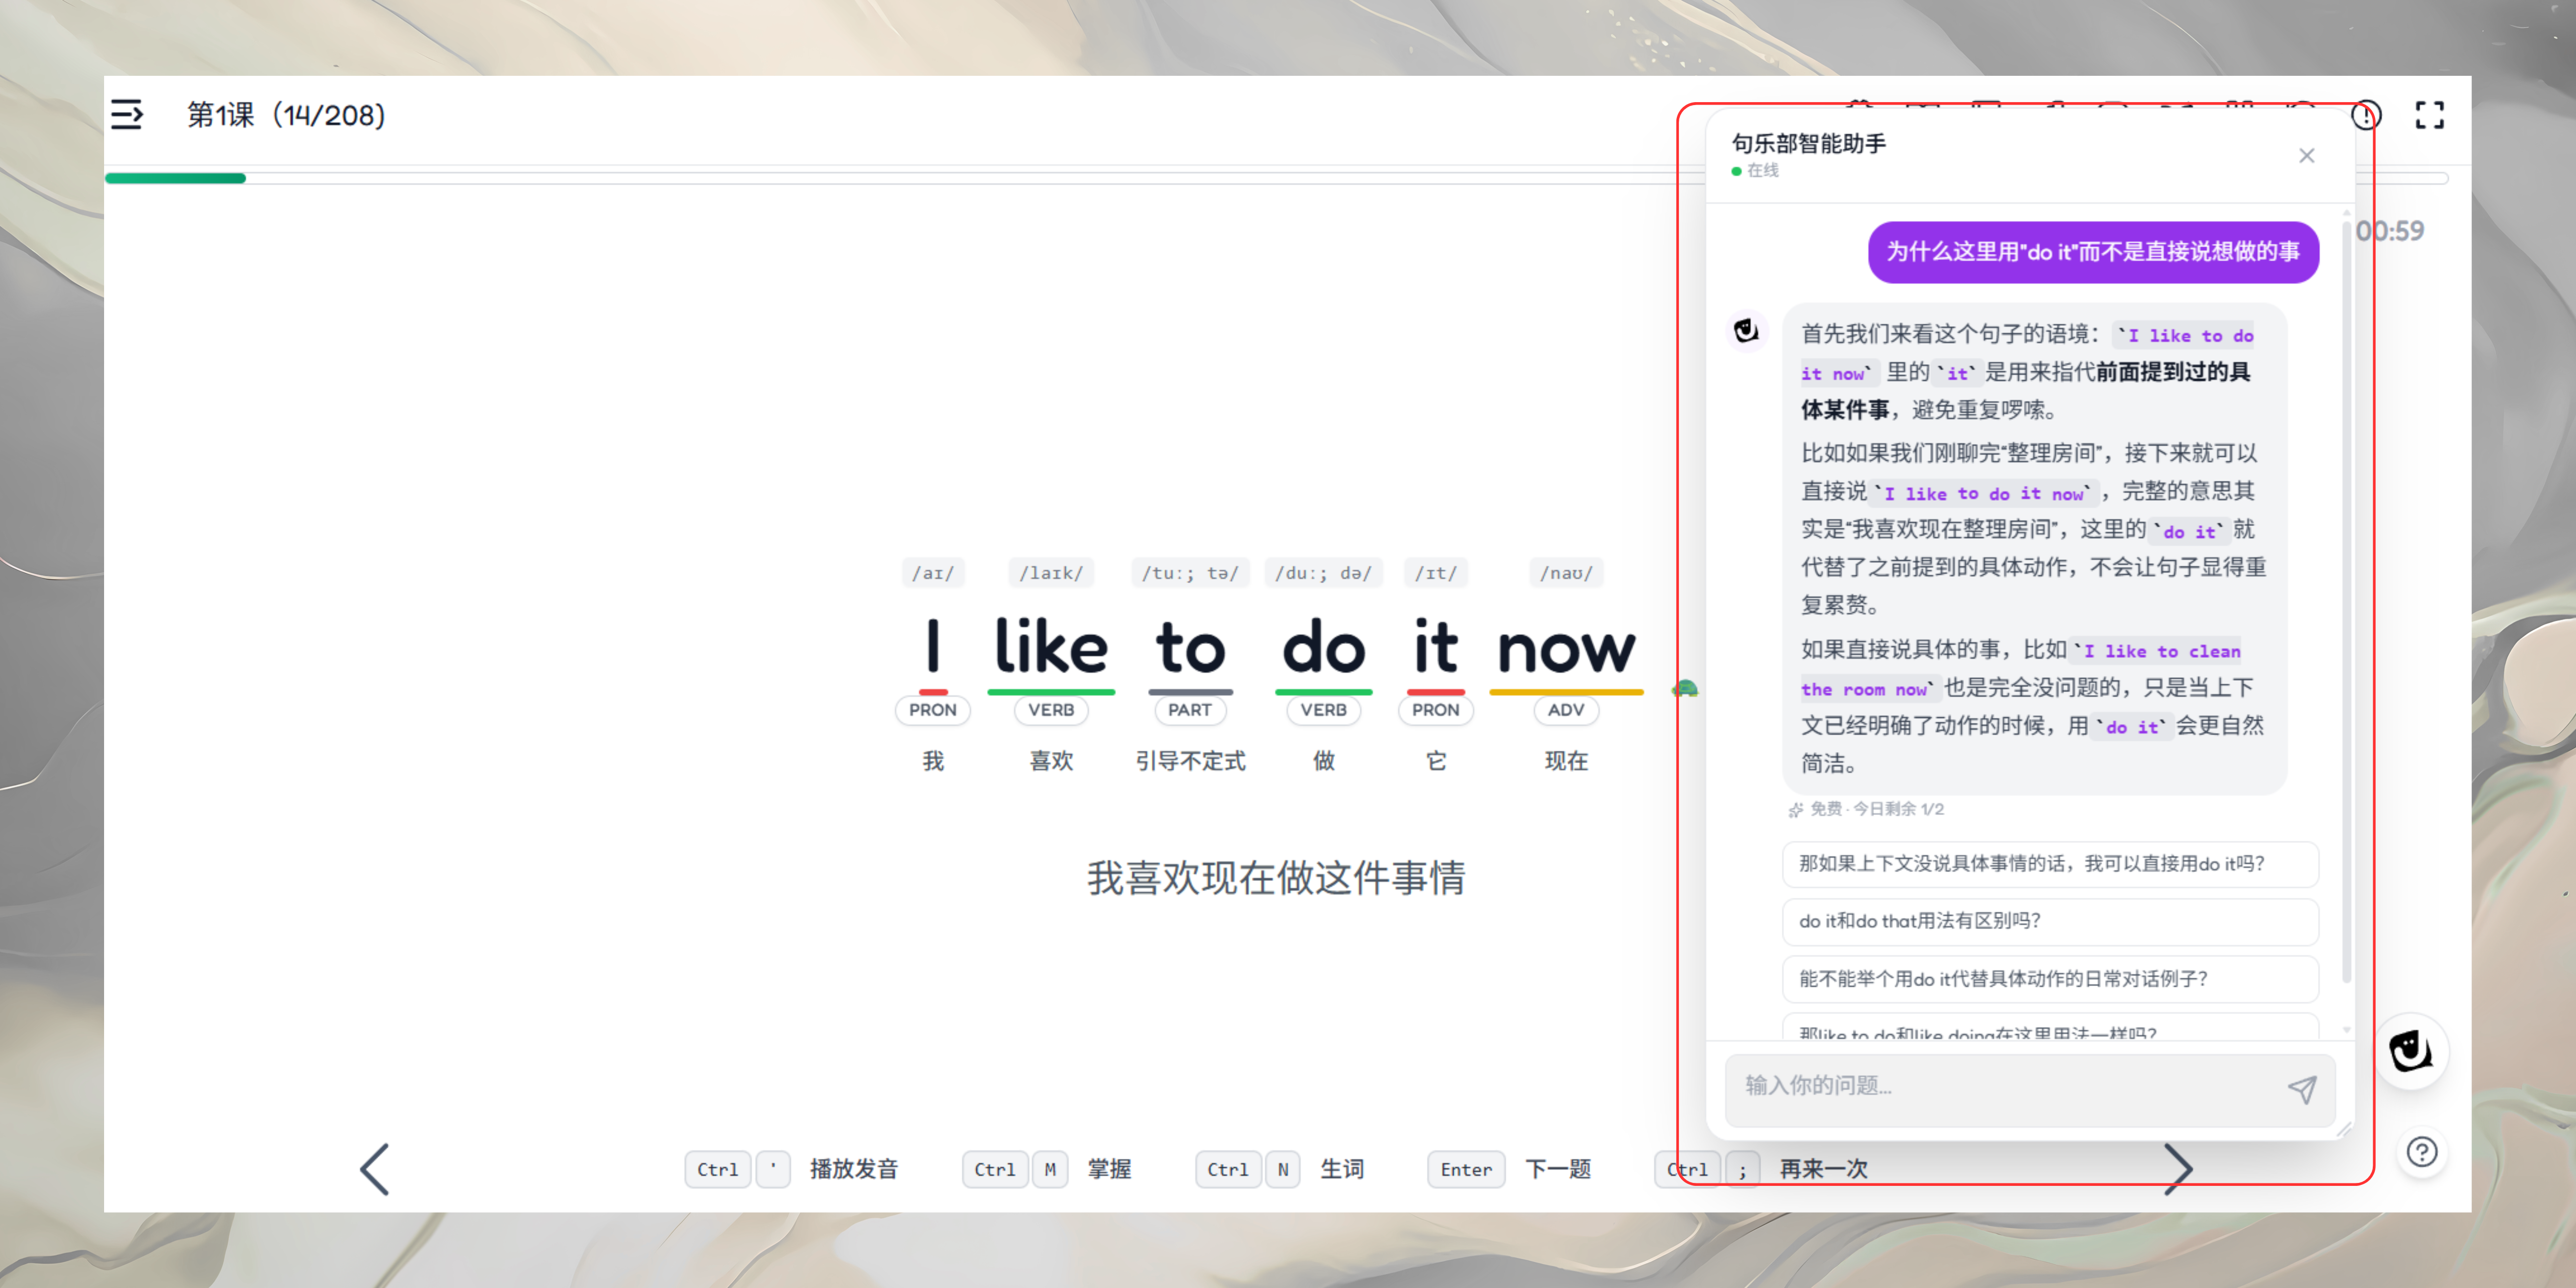The image size is (2576, 1288).
Task: Click the floating AI assistant mascot button
Action: (x=2411, y=1052)
